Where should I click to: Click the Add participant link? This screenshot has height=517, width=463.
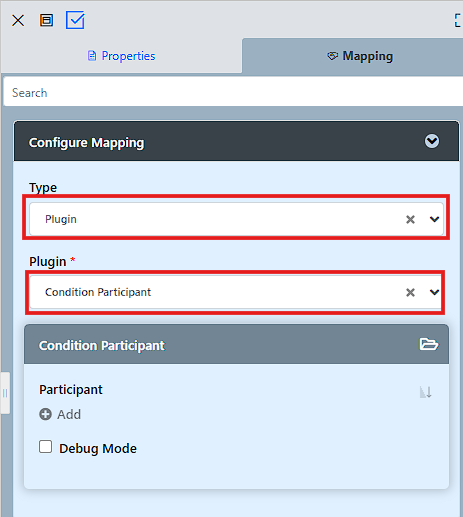click(69, 414)
